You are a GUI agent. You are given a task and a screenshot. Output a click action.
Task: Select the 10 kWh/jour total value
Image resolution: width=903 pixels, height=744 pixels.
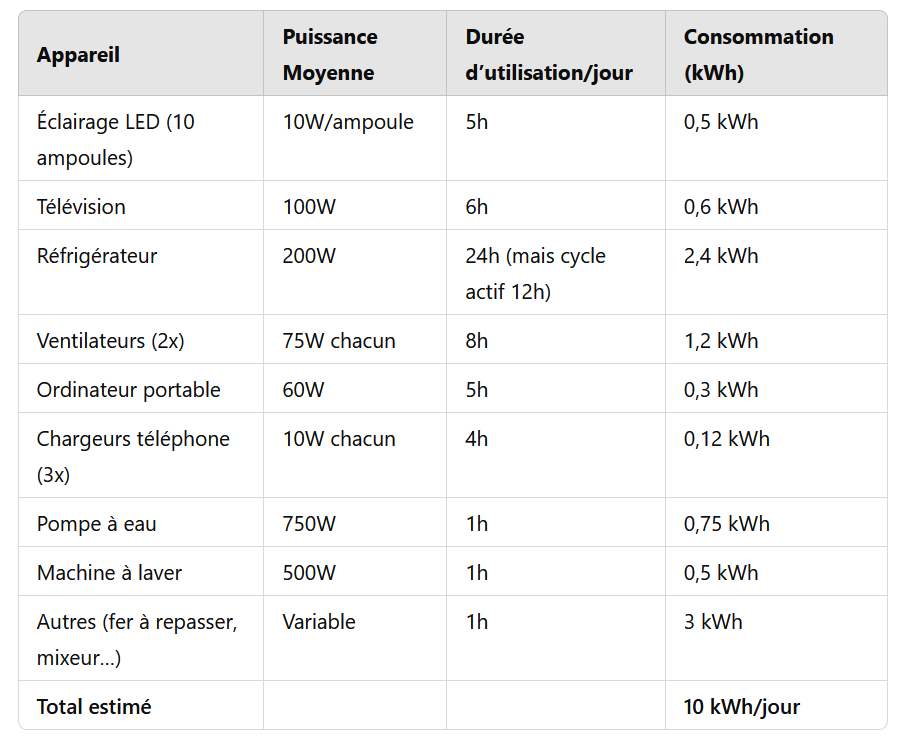(x=742, y=707)
